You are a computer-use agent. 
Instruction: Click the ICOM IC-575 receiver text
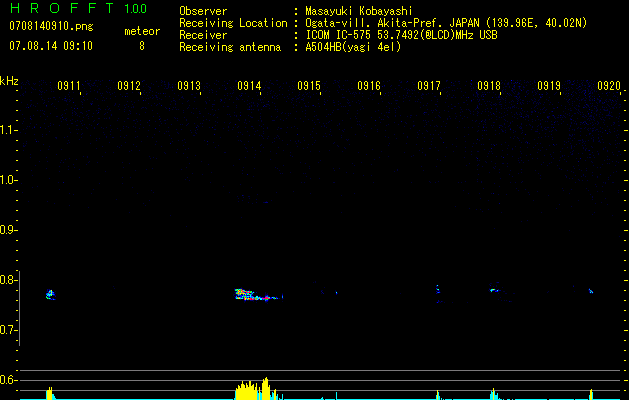(x=401, y=35)
